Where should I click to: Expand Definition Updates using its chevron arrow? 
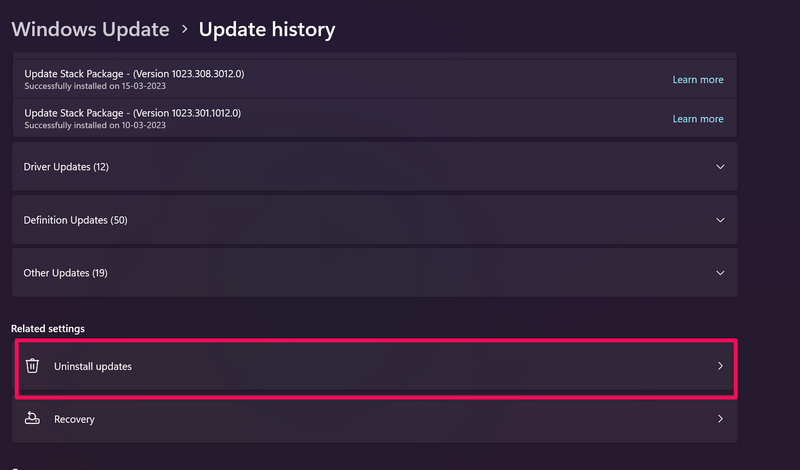720,220
